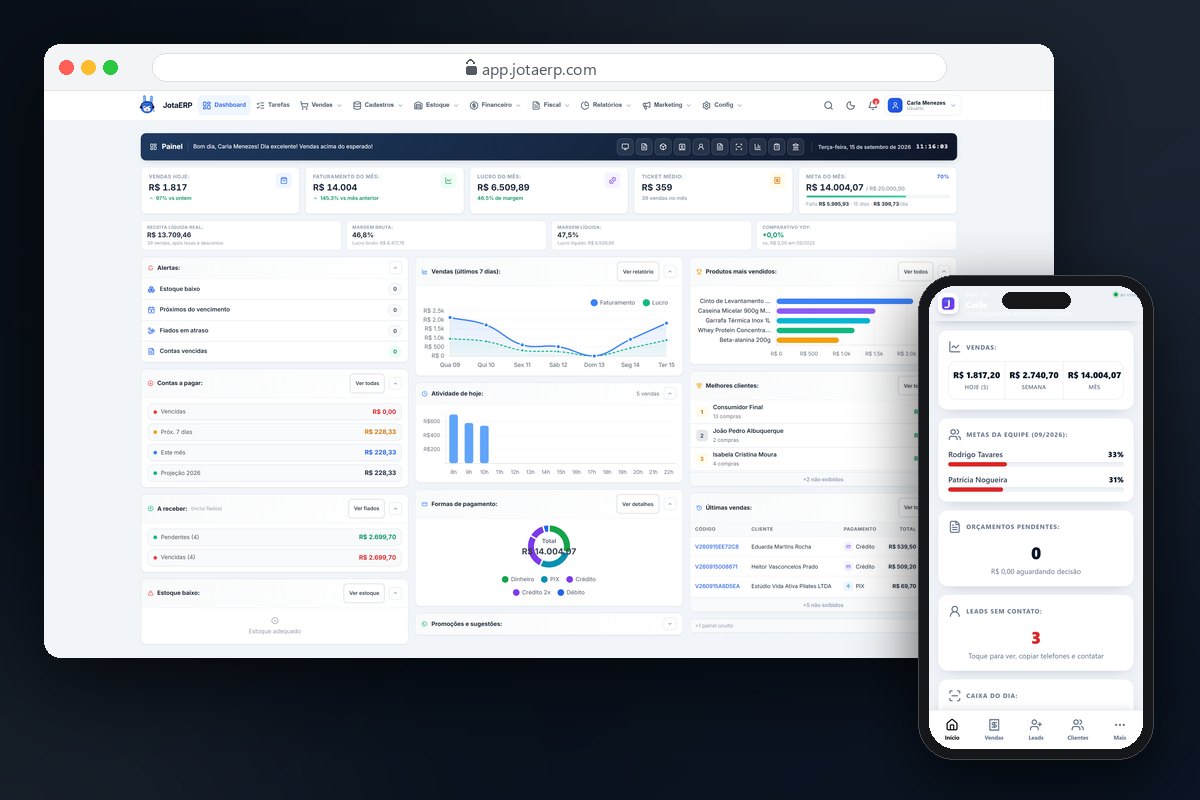The height and width of the screenshot is (800, 1200).
Task: Click the Ver estoque button
Action: click(x=364, y=593)
